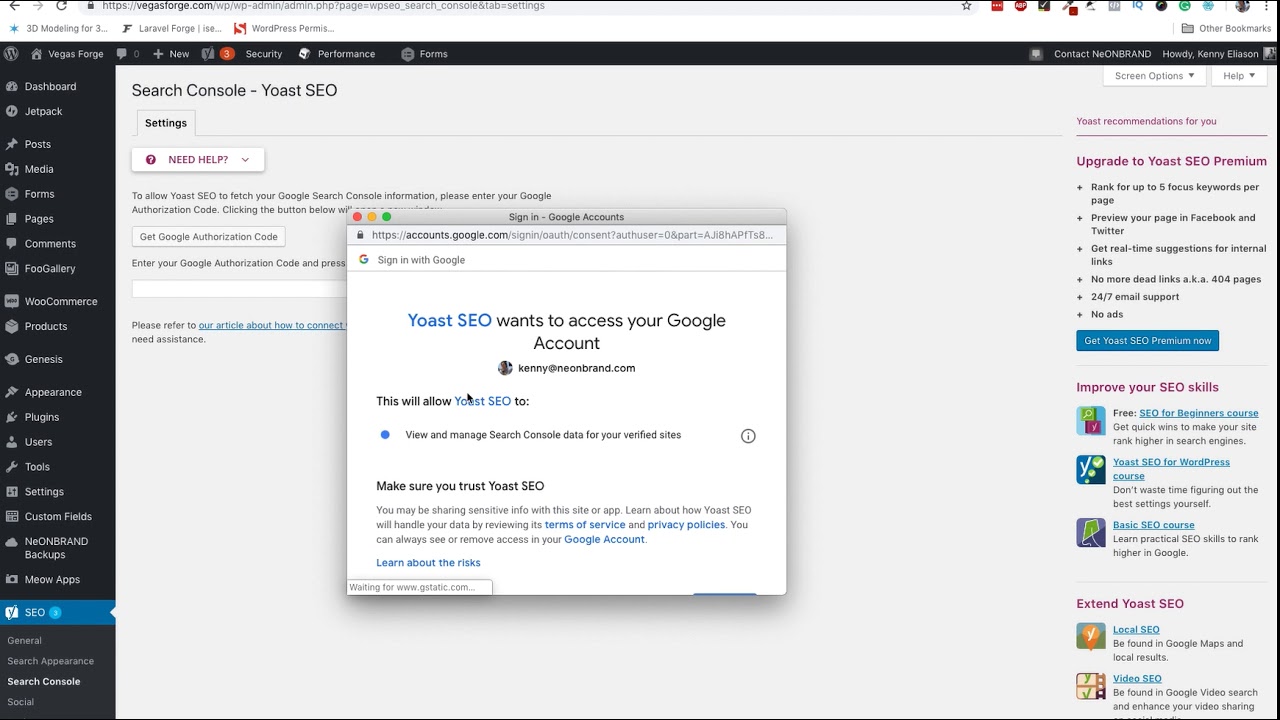Open SEO Social submenu item

20,702
